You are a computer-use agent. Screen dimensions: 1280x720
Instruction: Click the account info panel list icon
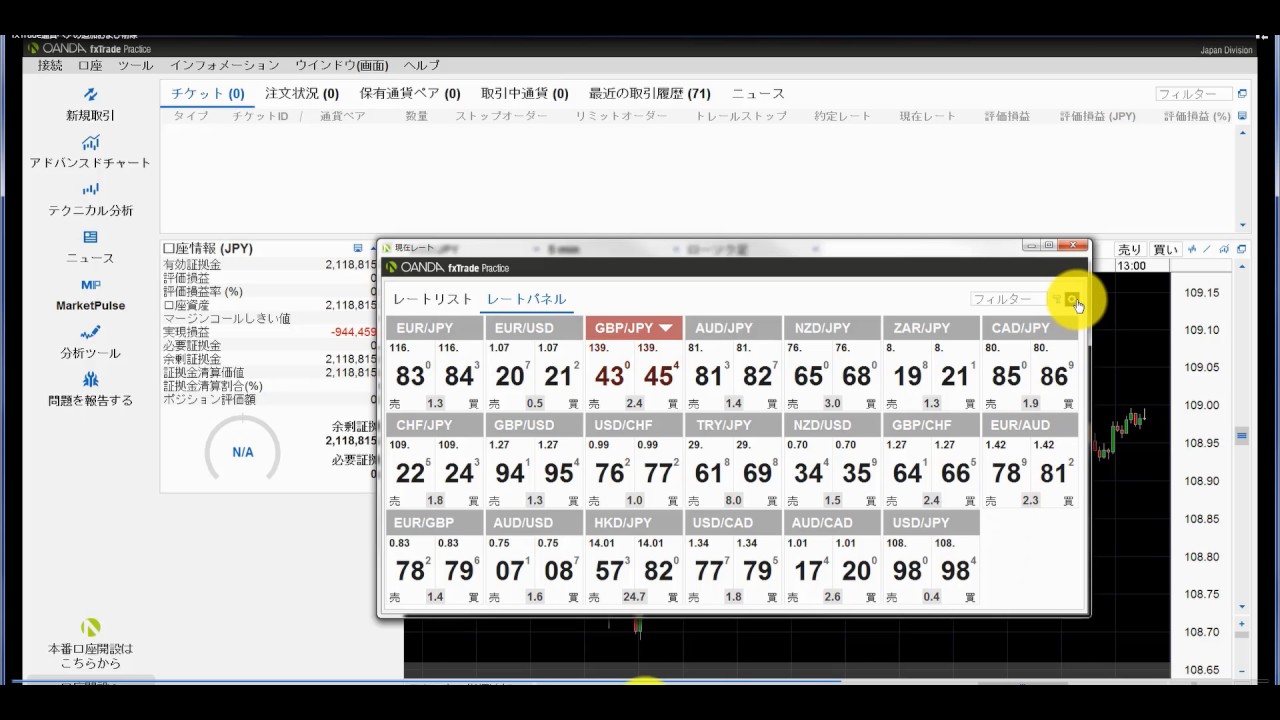358,248
